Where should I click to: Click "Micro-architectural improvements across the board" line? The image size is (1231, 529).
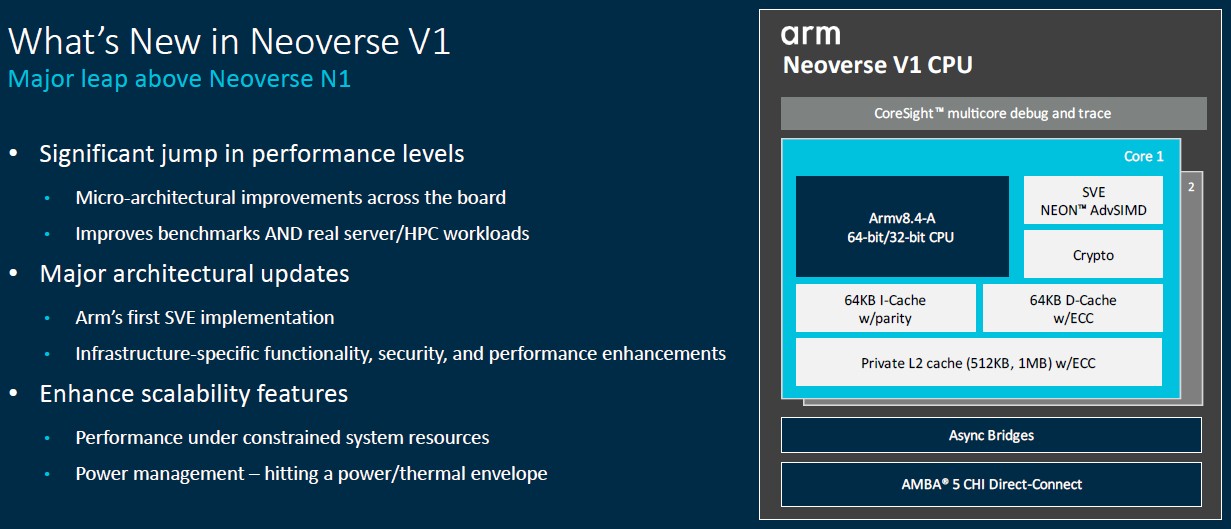[290, 197]
